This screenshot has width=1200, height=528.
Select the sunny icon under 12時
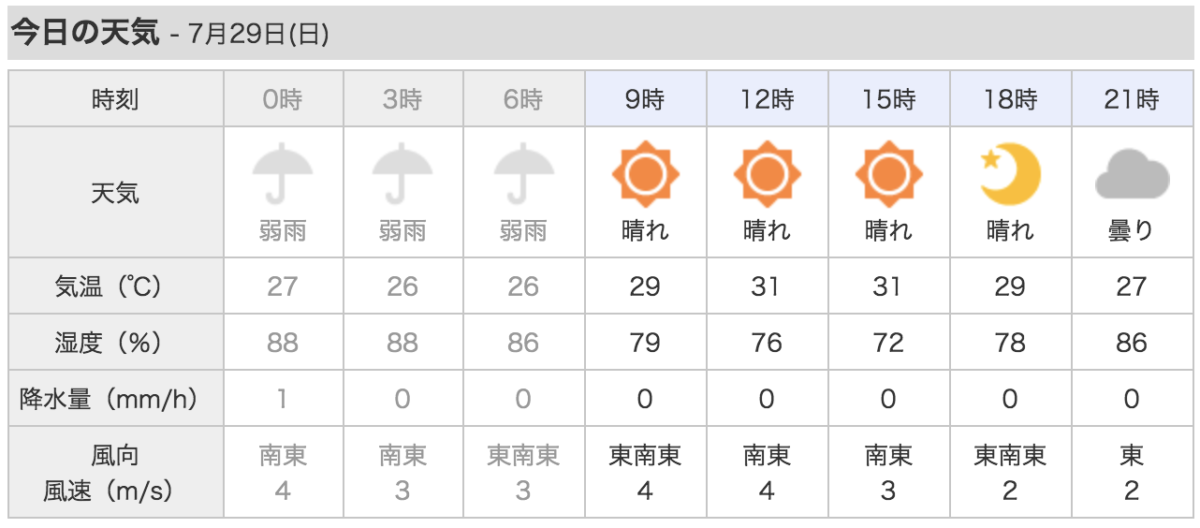click(767, 174)
